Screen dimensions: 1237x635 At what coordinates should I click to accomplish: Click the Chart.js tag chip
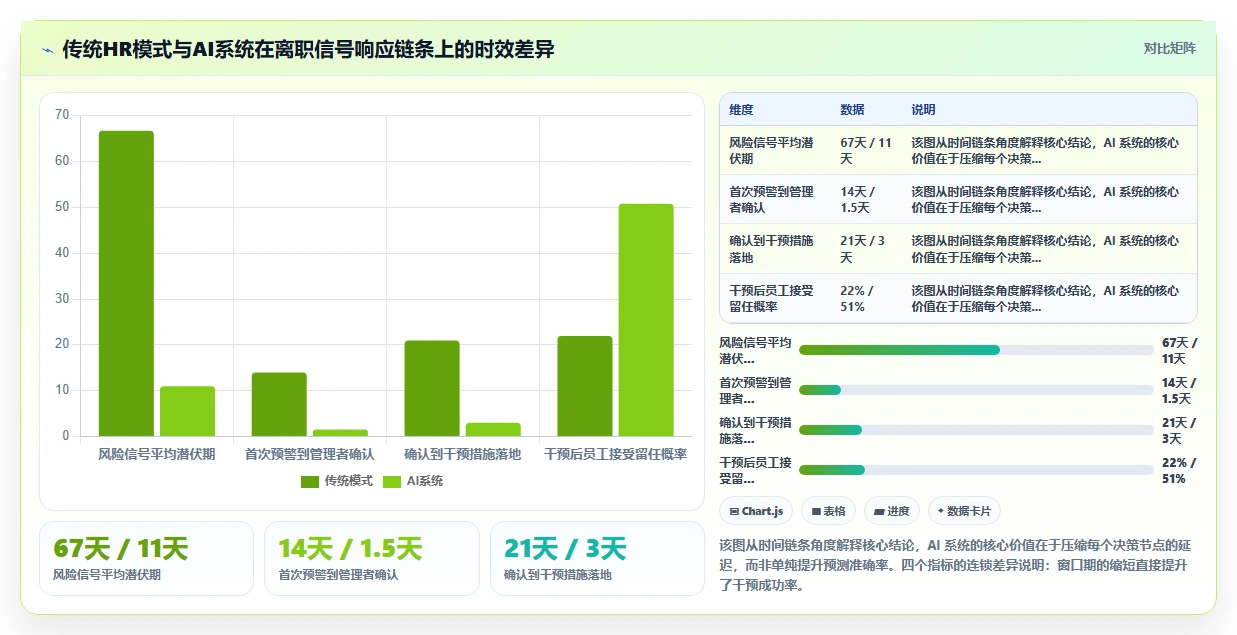[x=756, y=511]
